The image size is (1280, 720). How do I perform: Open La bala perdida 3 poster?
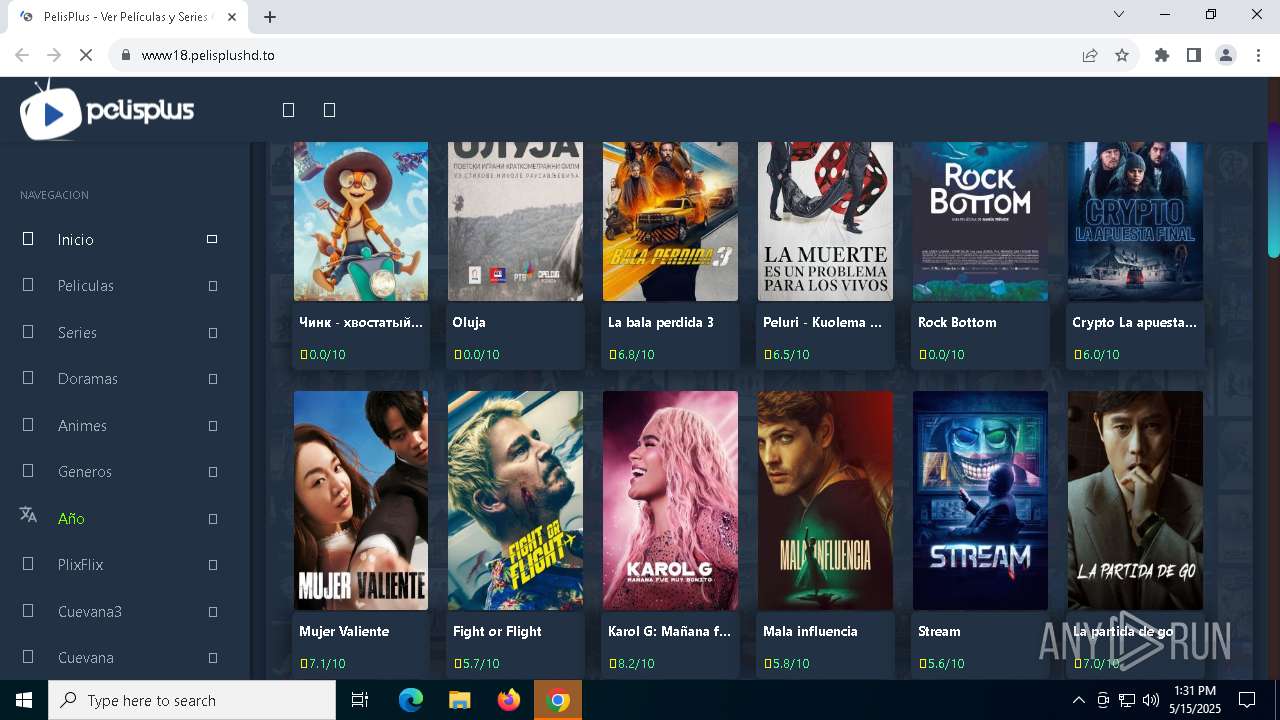click(670, 221)
